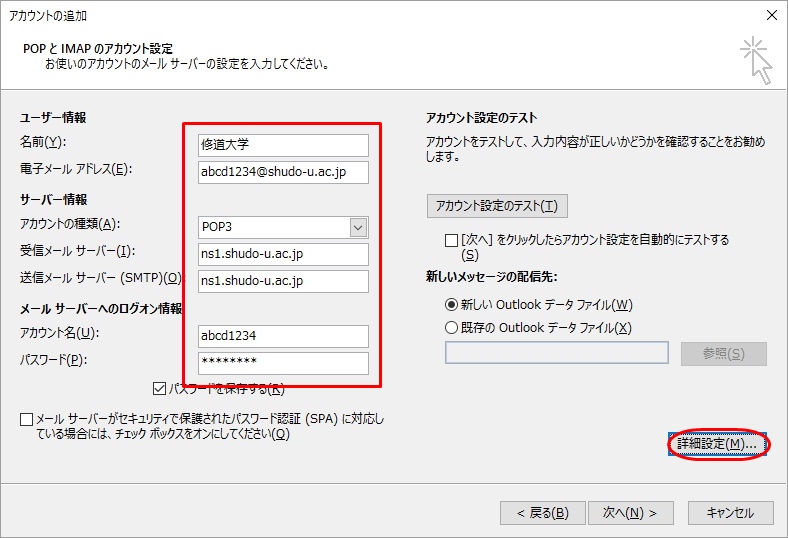The width and height of the screenshot is (788, 538).
Task: Select new Outlook data file radio option
Action: [x=452, y=305]
